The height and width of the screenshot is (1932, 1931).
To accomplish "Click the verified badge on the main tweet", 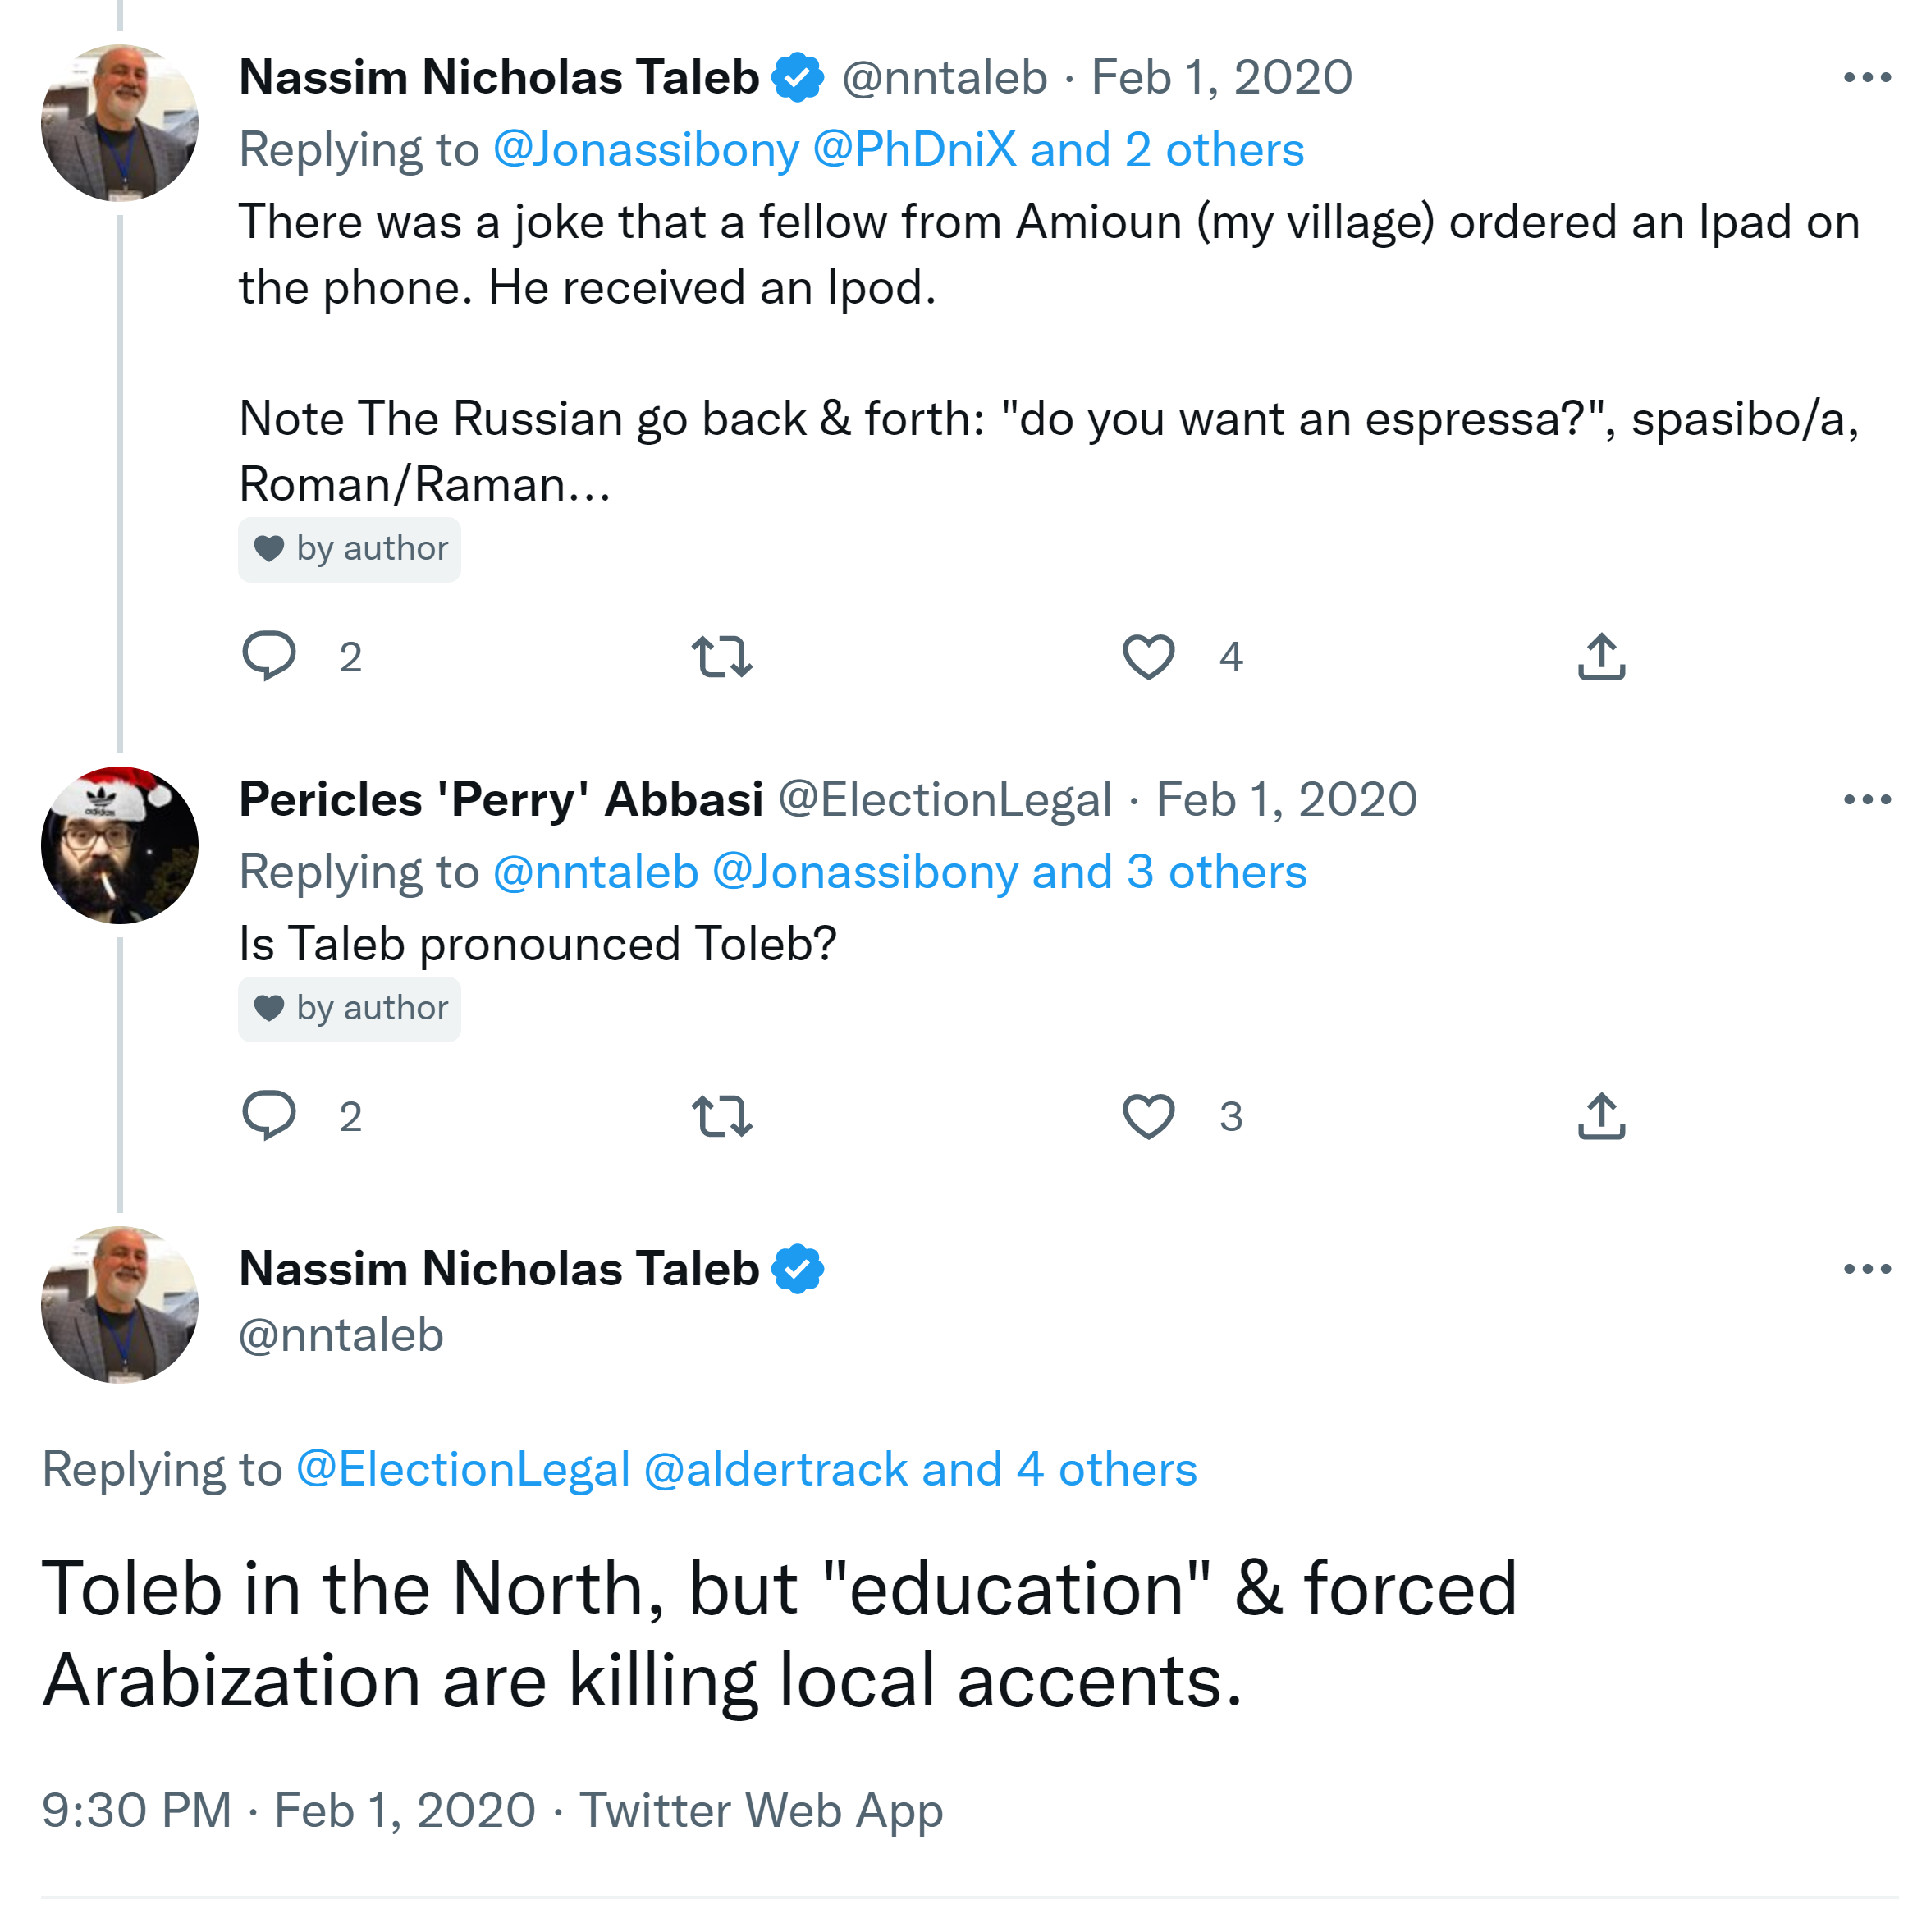I will [x=797, y=1269].
